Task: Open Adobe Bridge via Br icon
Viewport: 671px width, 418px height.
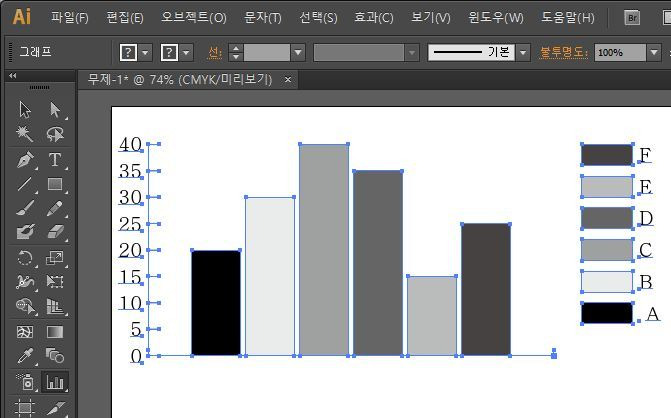Action: click(632, 18)
